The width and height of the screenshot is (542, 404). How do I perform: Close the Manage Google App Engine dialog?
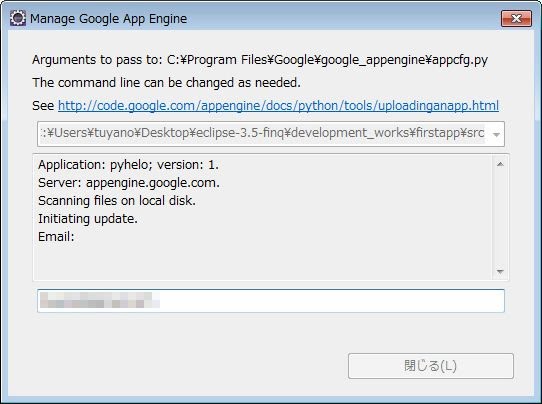516,18
